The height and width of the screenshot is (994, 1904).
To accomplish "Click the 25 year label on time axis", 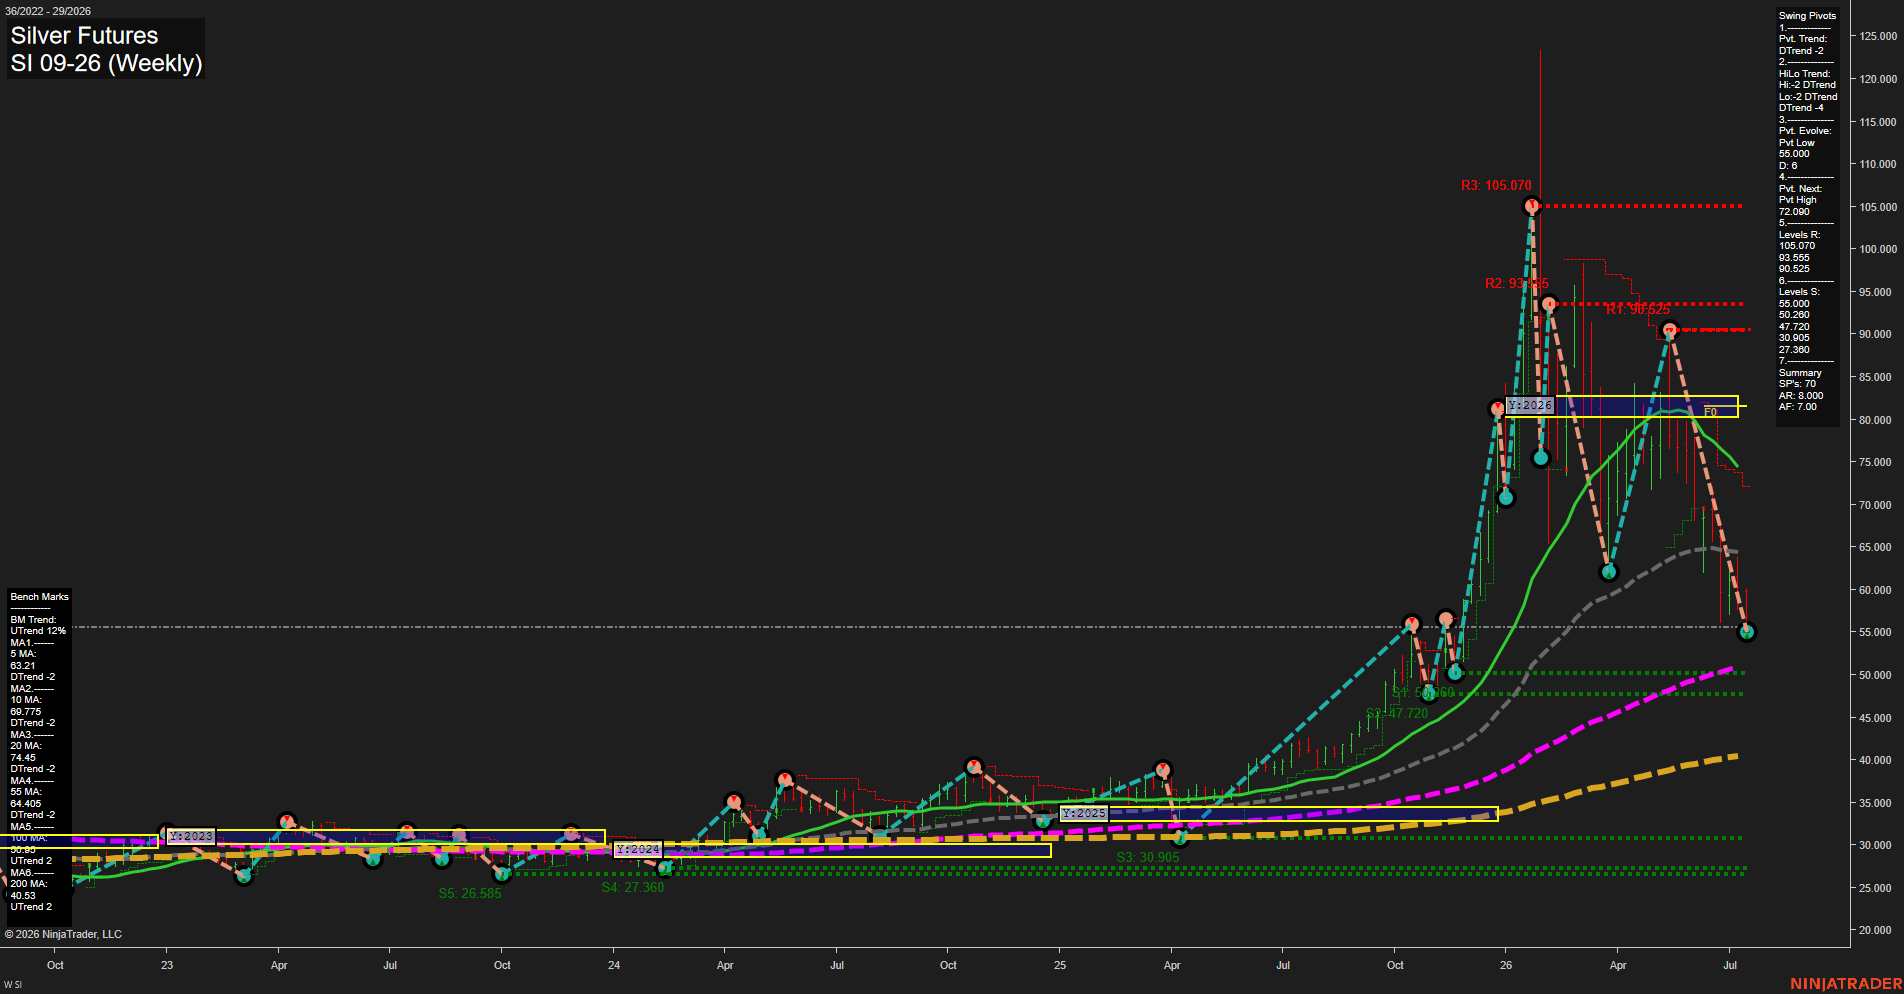I will tap(1060, 965).
